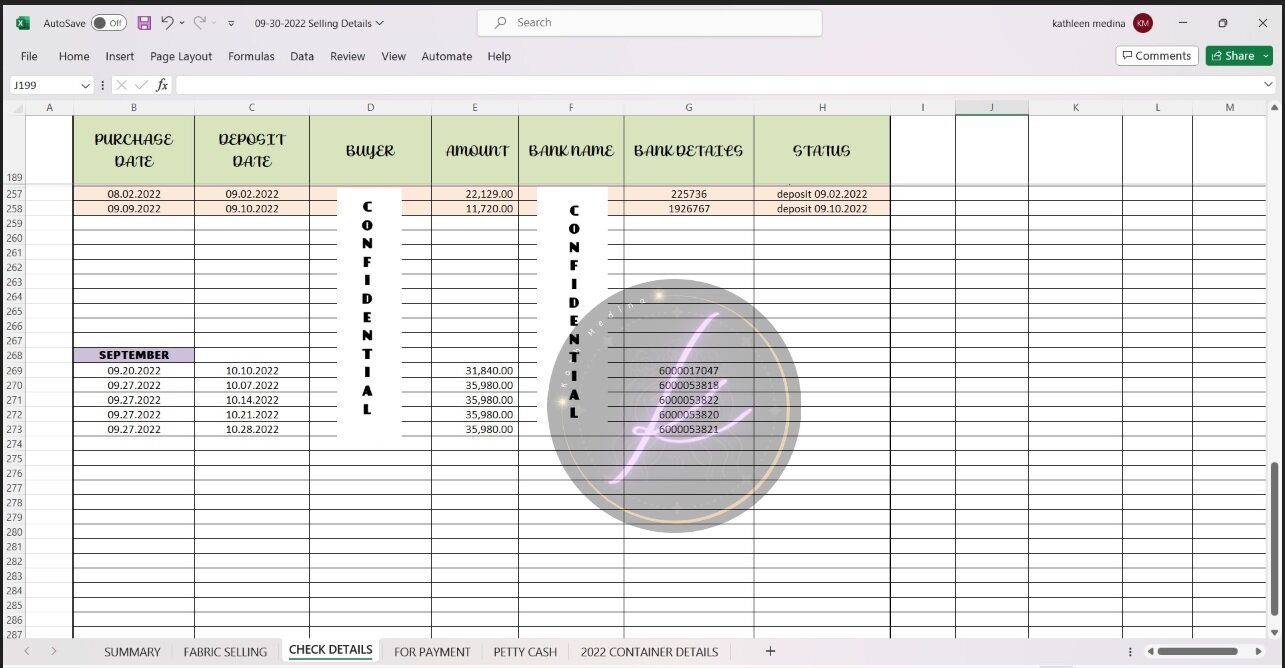This screenshot has width=1285, height=668.
Task: Click the horizontal scrollbar left arrow
Action: click(1152, 651)
